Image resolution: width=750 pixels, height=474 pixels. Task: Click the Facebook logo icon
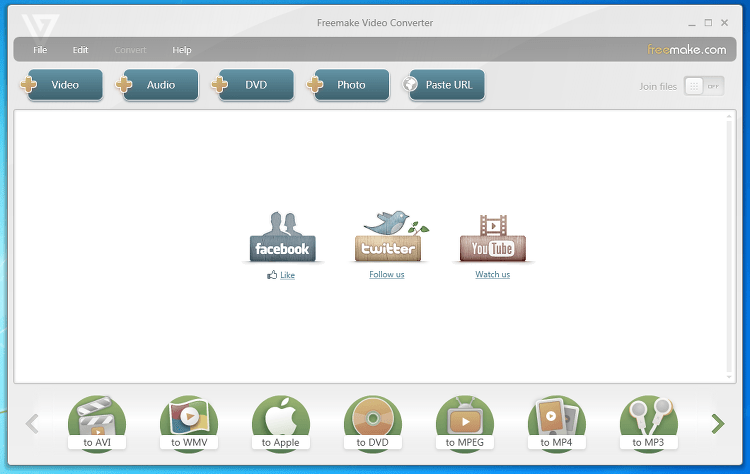click(283, 237)
